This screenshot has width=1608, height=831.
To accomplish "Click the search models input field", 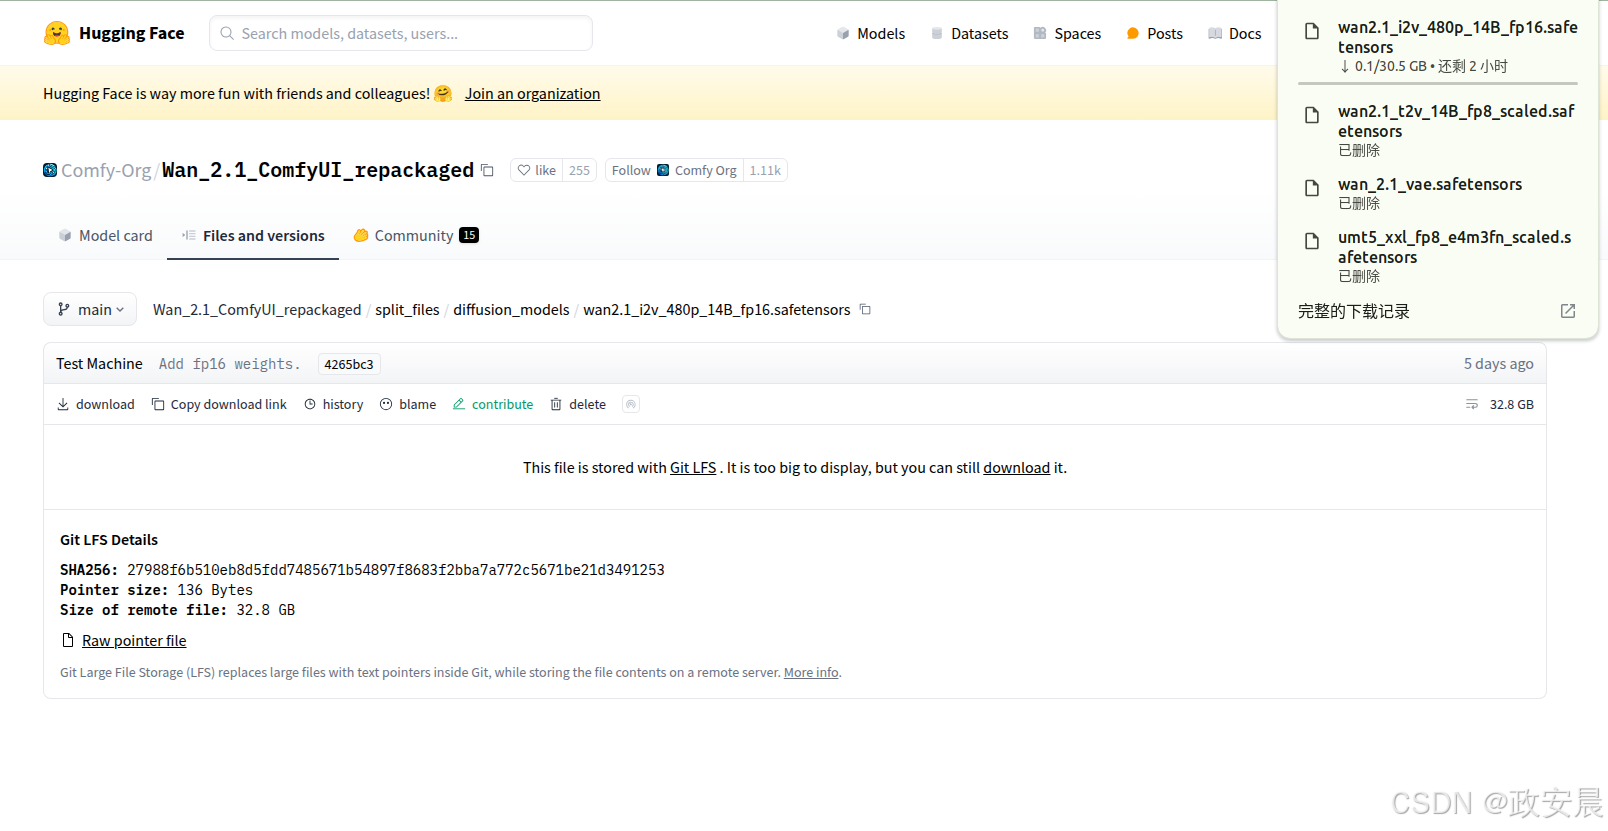I will [401, 33].
